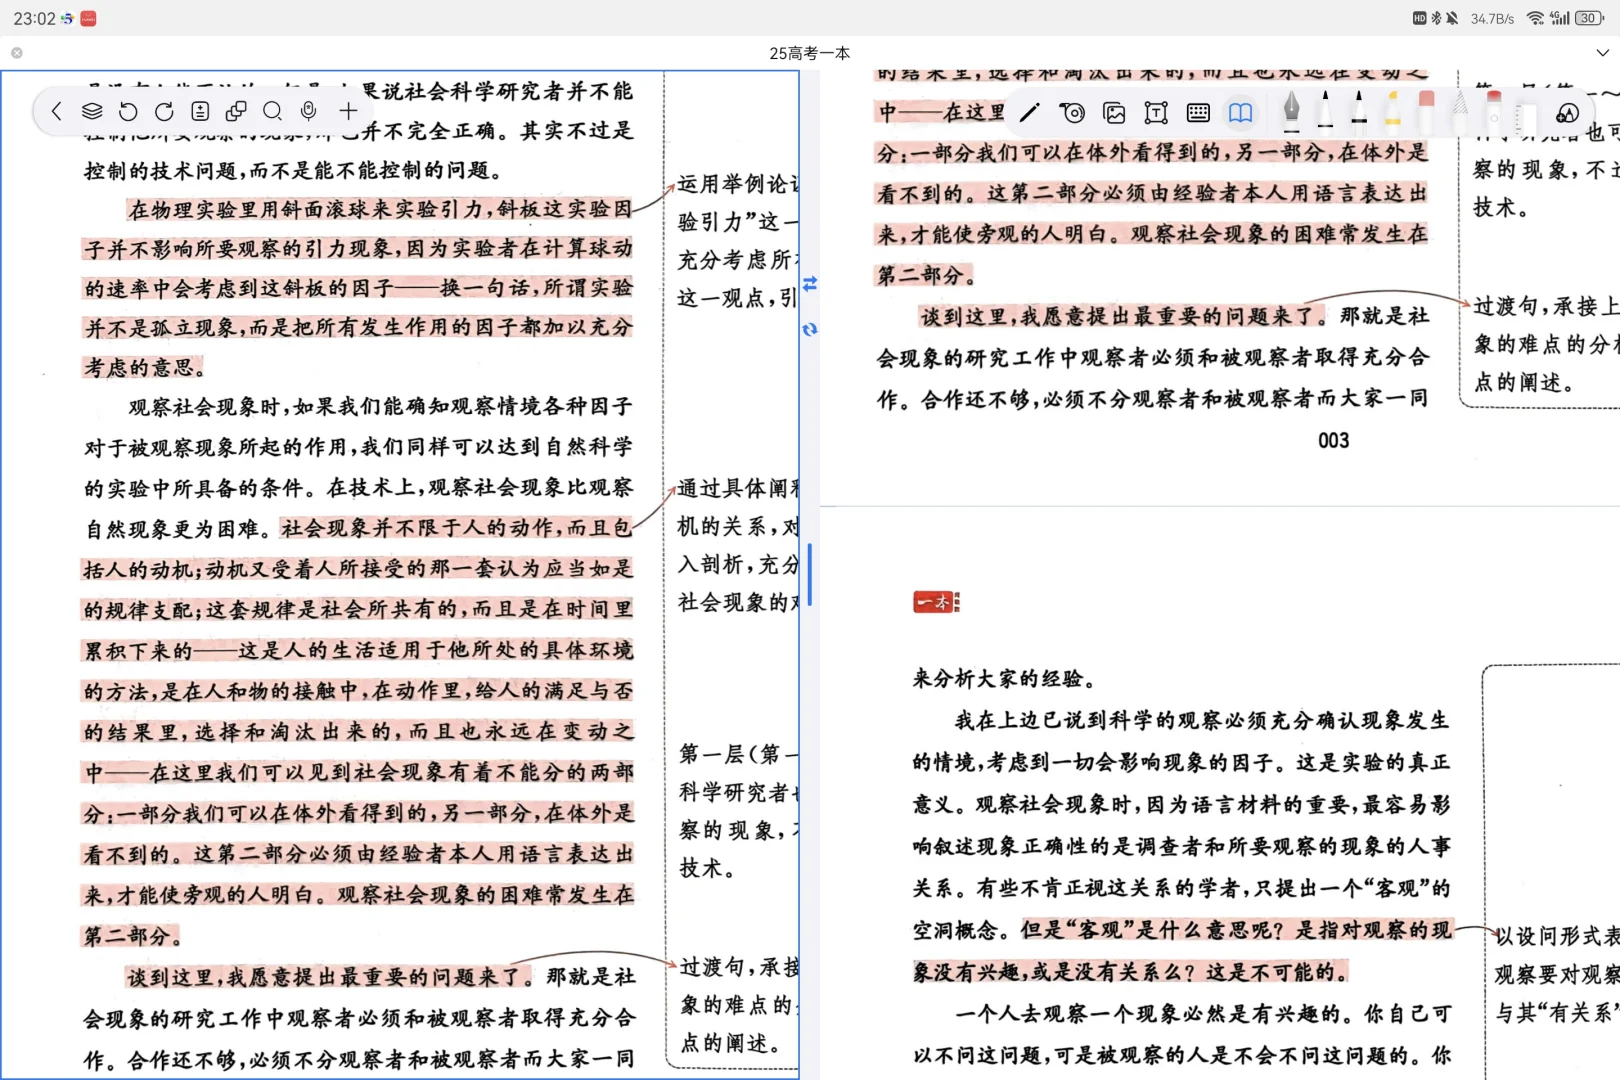Select the red-tipped laser pointer
This screenshot has width=1620, height=1080.
coord(1494,111)
